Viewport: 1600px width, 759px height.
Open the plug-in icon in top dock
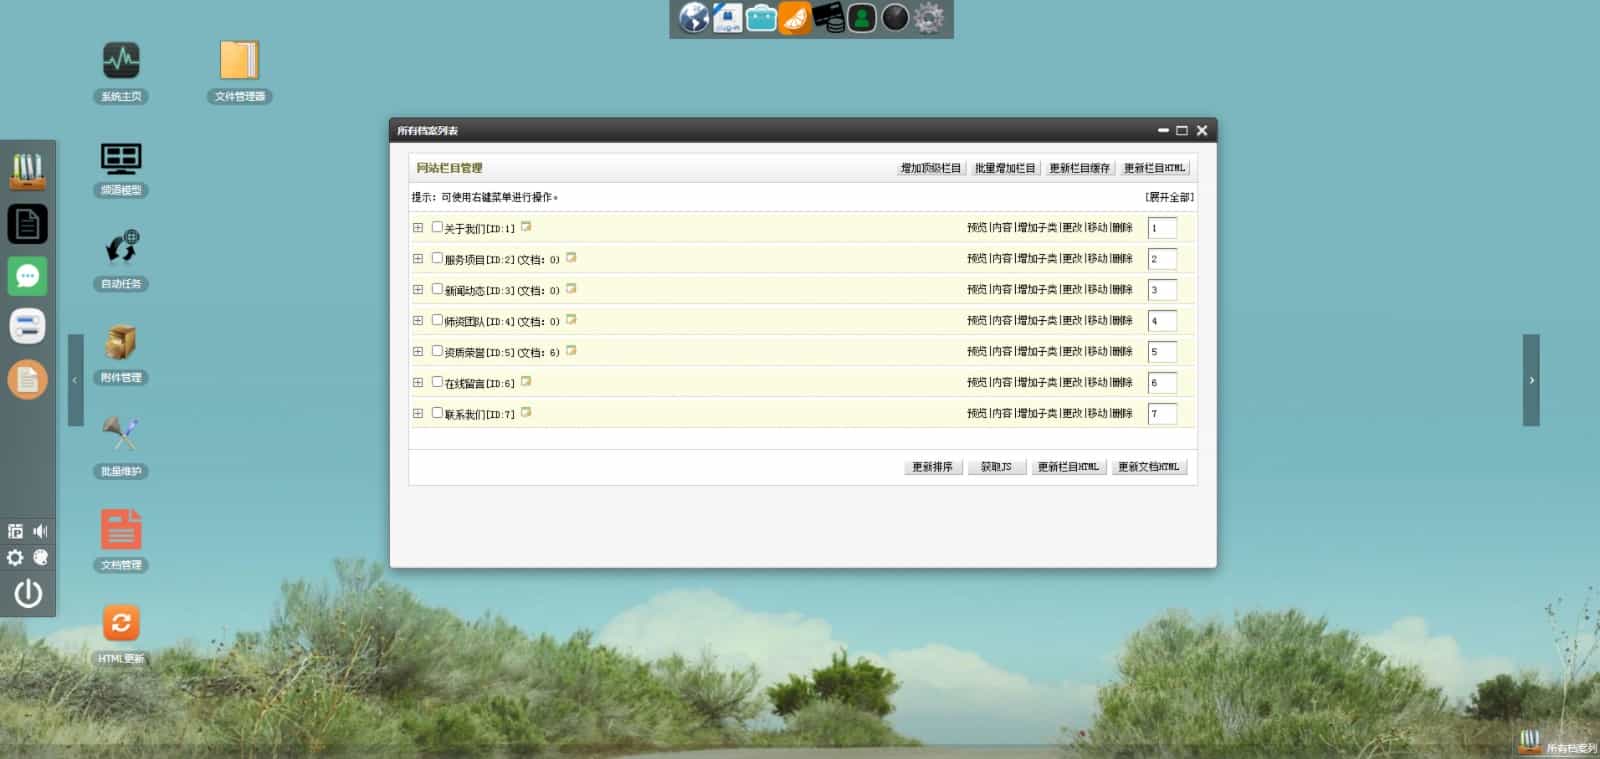727,18
